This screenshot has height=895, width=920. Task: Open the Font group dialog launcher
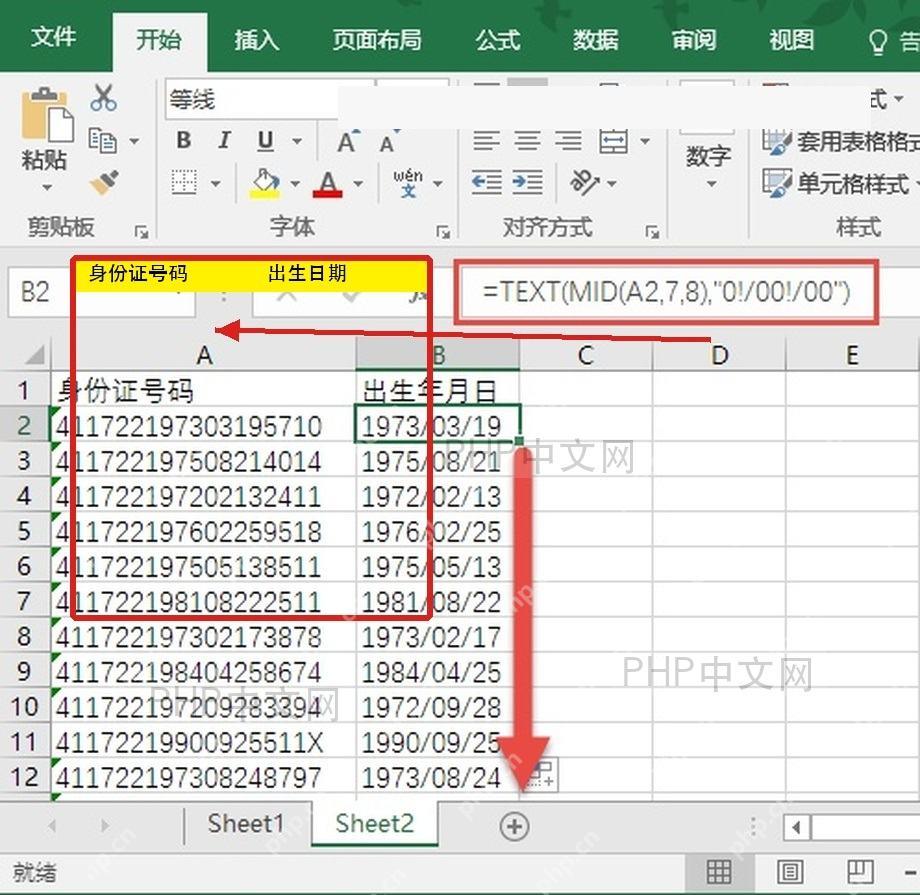tap(443, 232)
